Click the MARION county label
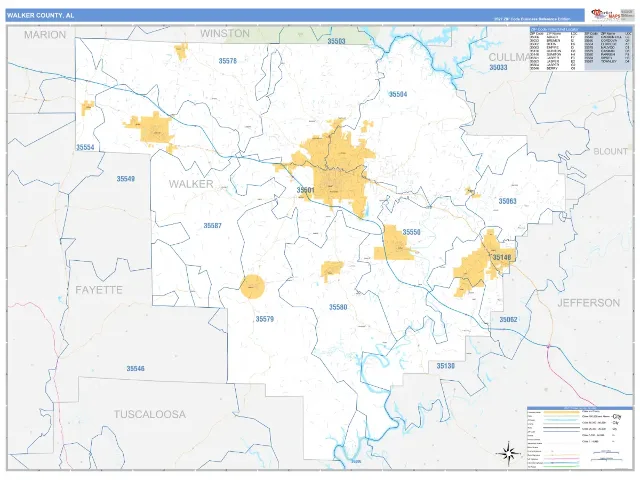 tap(45, 35)
